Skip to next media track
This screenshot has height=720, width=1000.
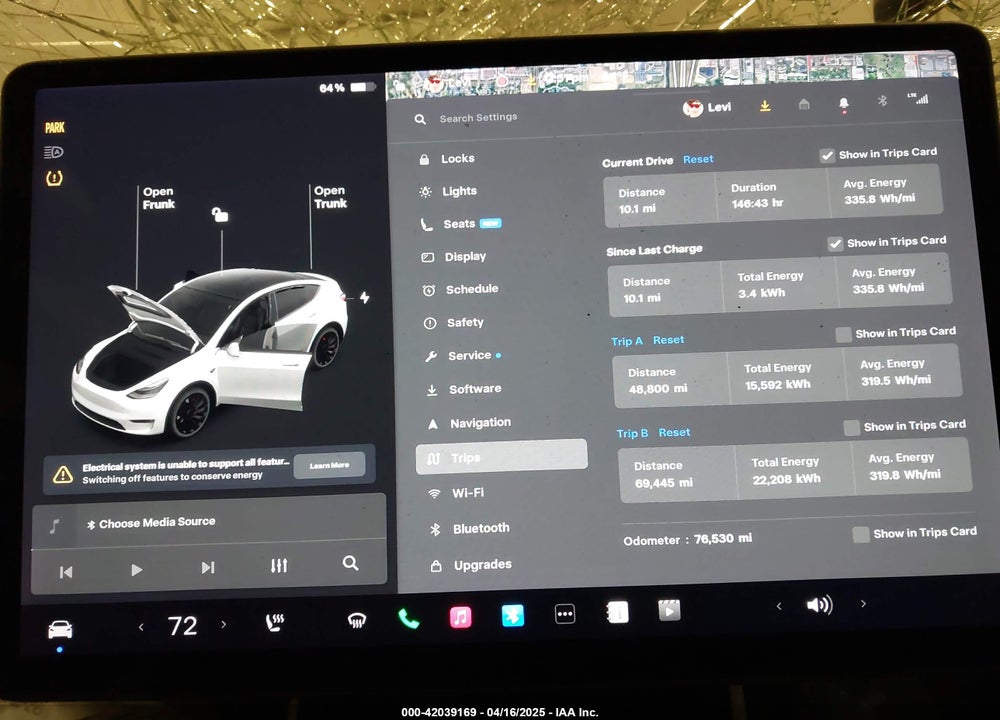(x=208, y=568)
